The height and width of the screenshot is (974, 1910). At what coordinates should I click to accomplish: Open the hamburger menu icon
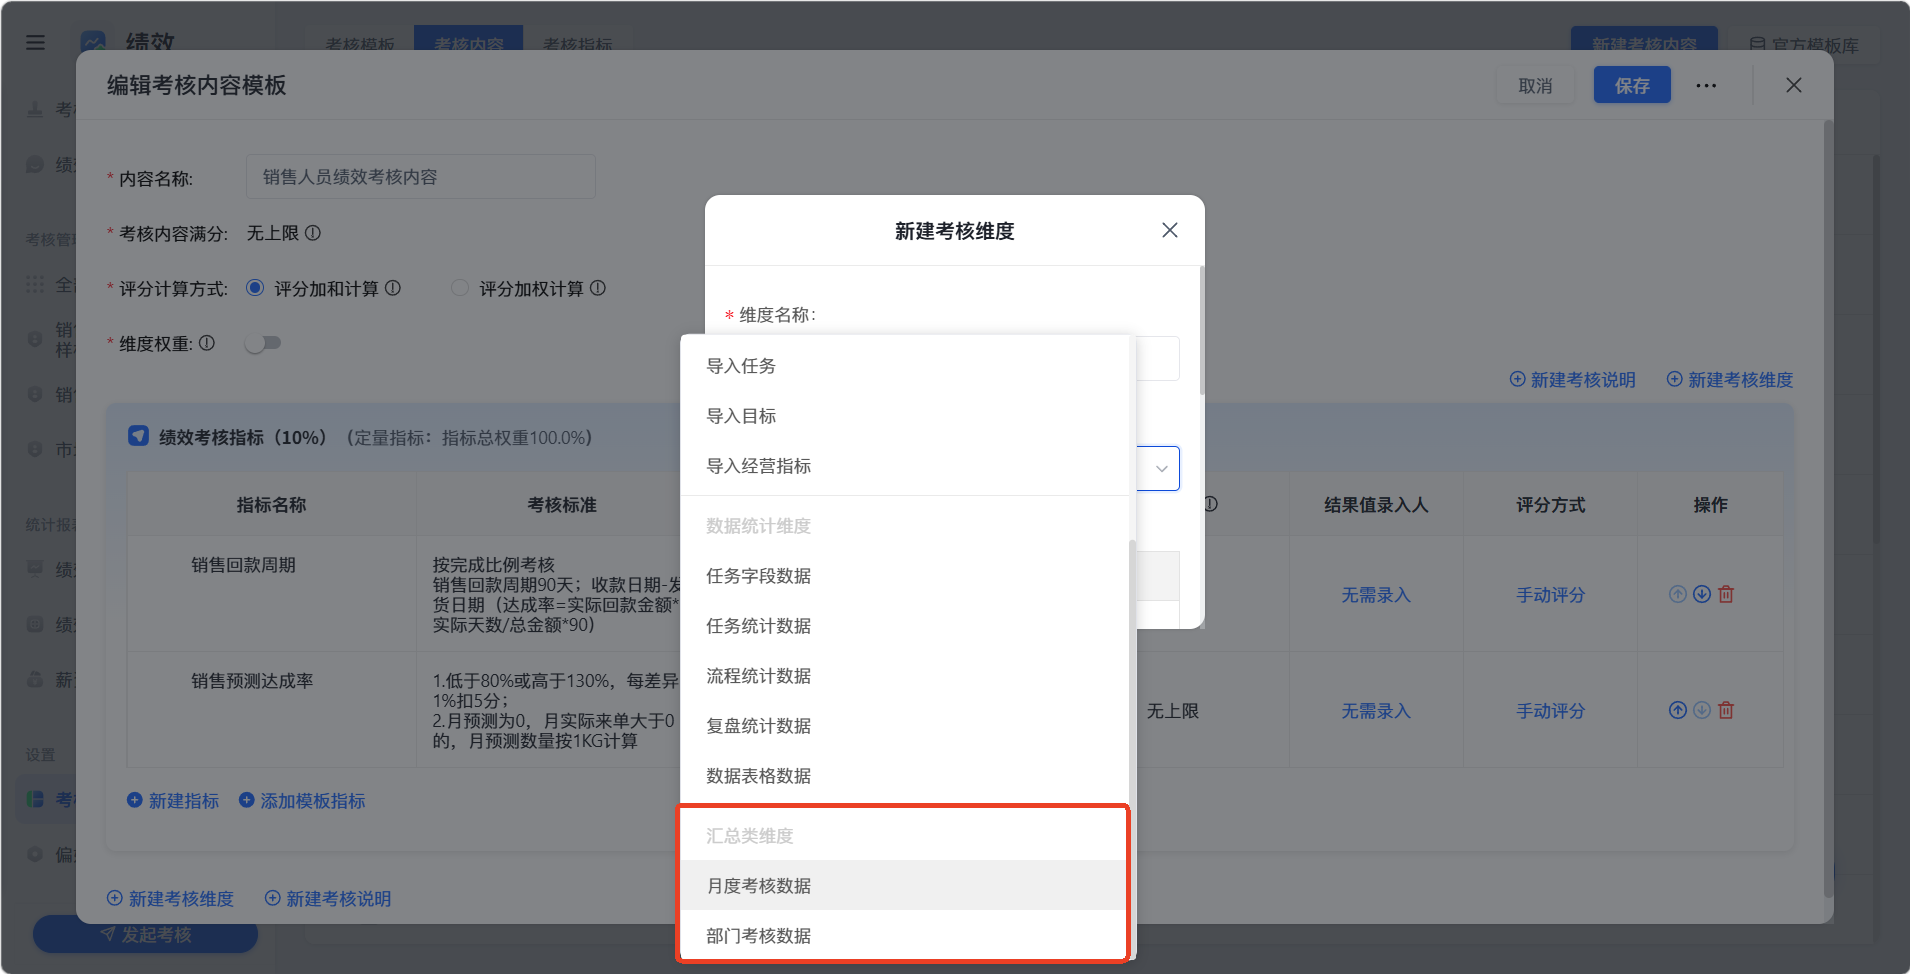35,42
